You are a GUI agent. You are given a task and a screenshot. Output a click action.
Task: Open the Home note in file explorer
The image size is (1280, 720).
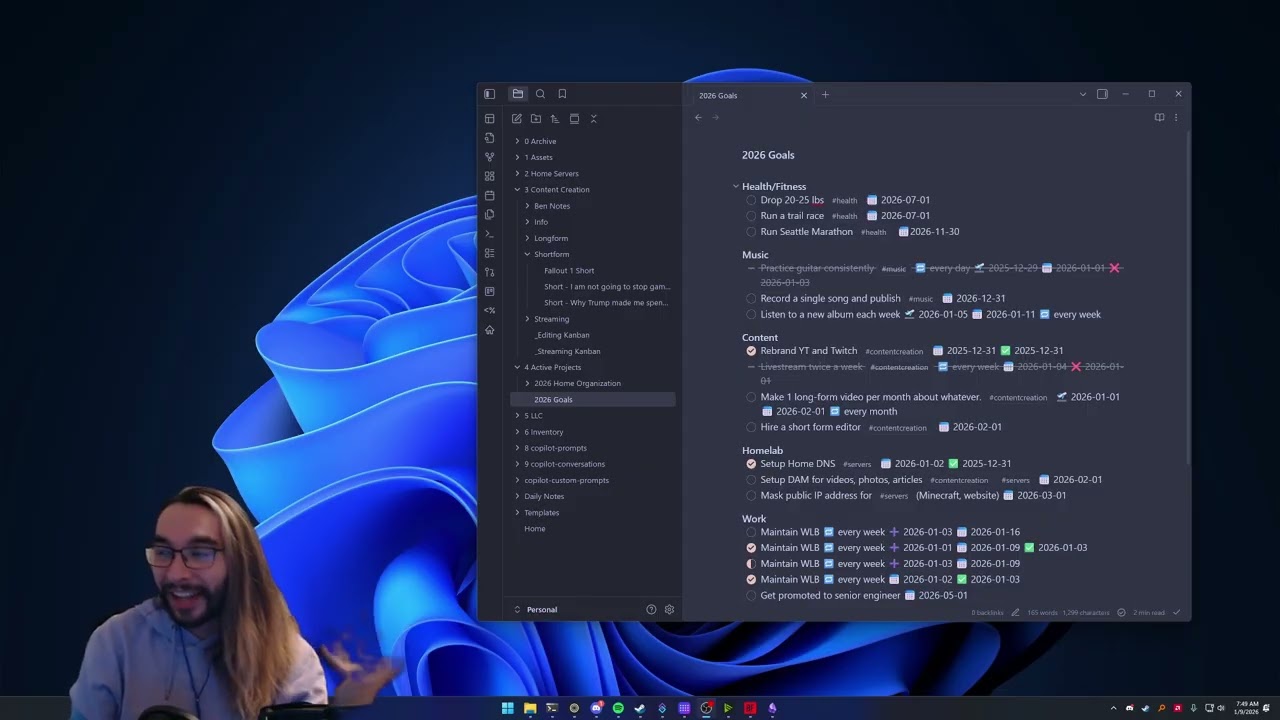point(535,529)
